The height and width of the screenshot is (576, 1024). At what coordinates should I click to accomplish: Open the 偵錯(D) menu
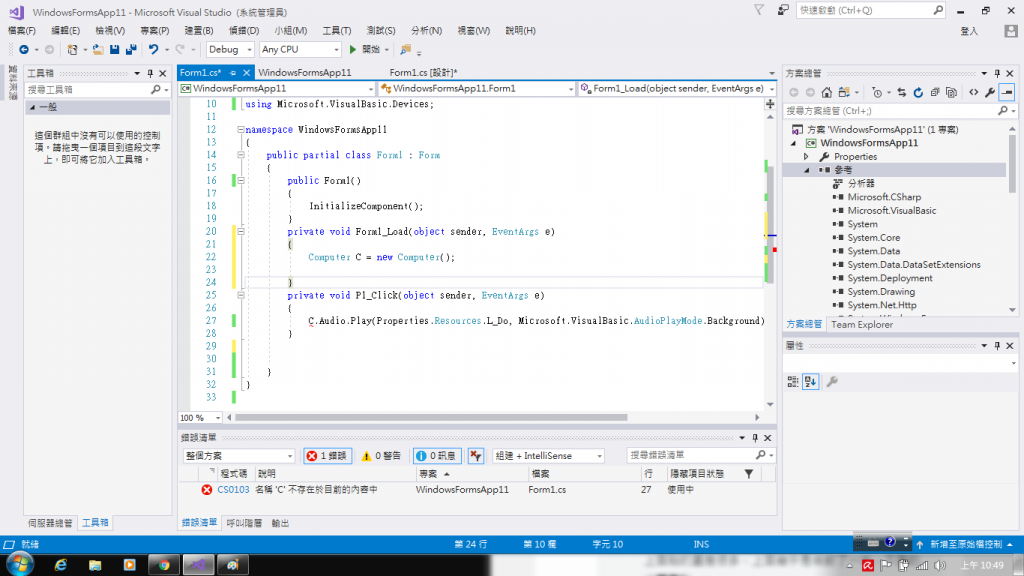(244, 31)
